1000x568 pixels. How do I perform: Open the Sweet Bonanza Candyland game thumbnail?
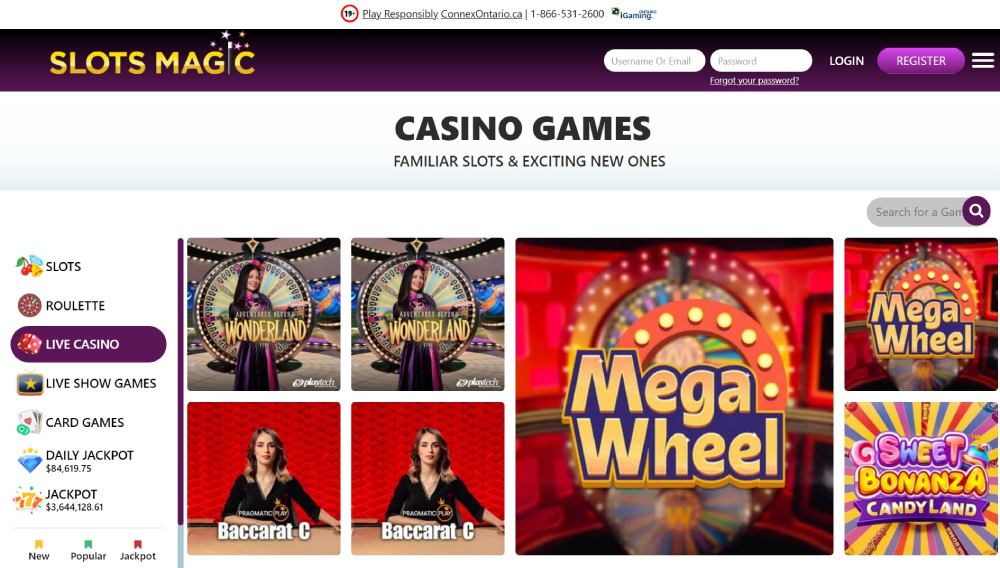(x=920, y=478)
